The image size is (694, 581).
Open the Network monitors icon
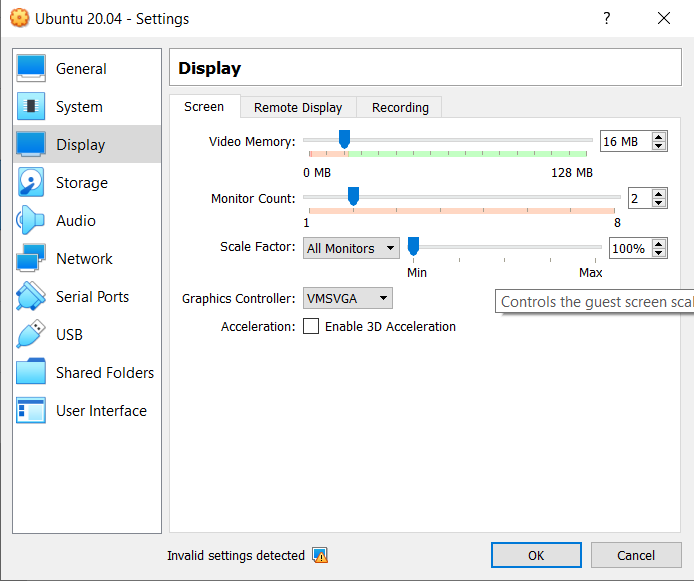(31, 258)
